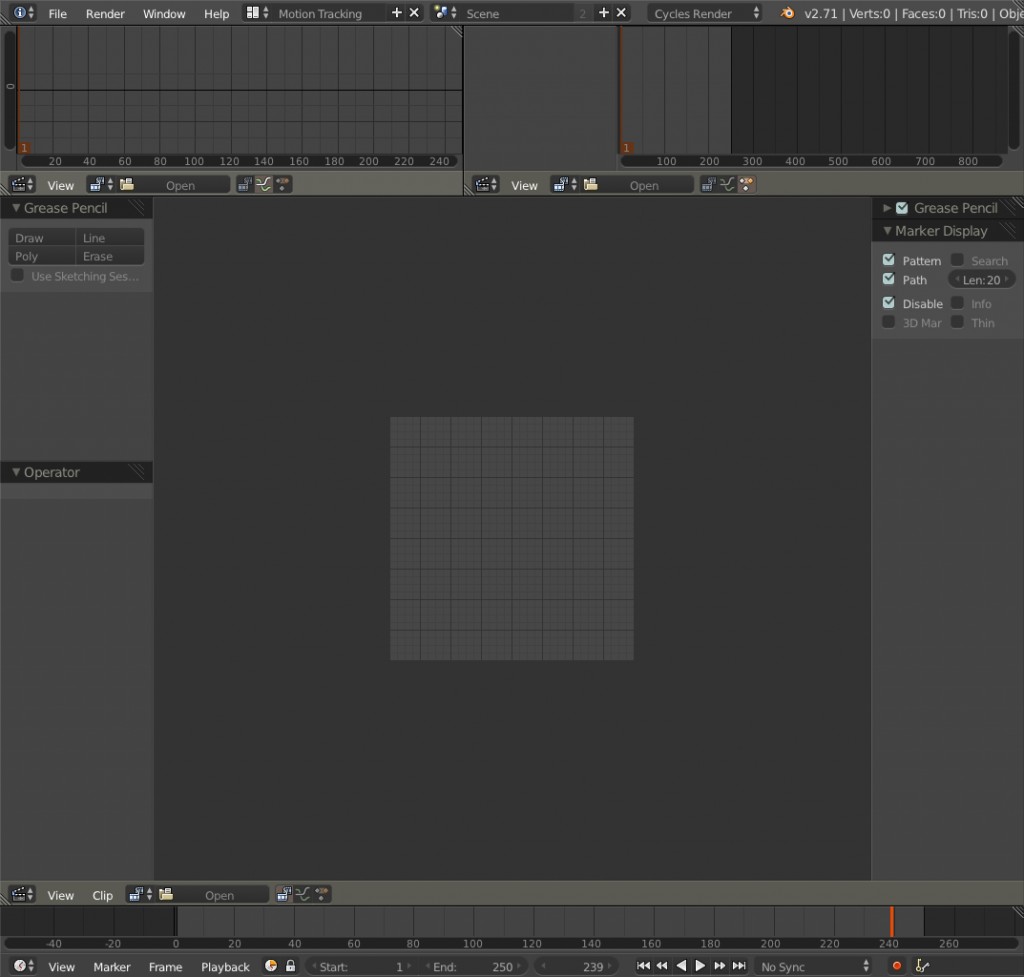Click the red record button in the timeline
Viewport: 1024px width, 977px height.
897,965
